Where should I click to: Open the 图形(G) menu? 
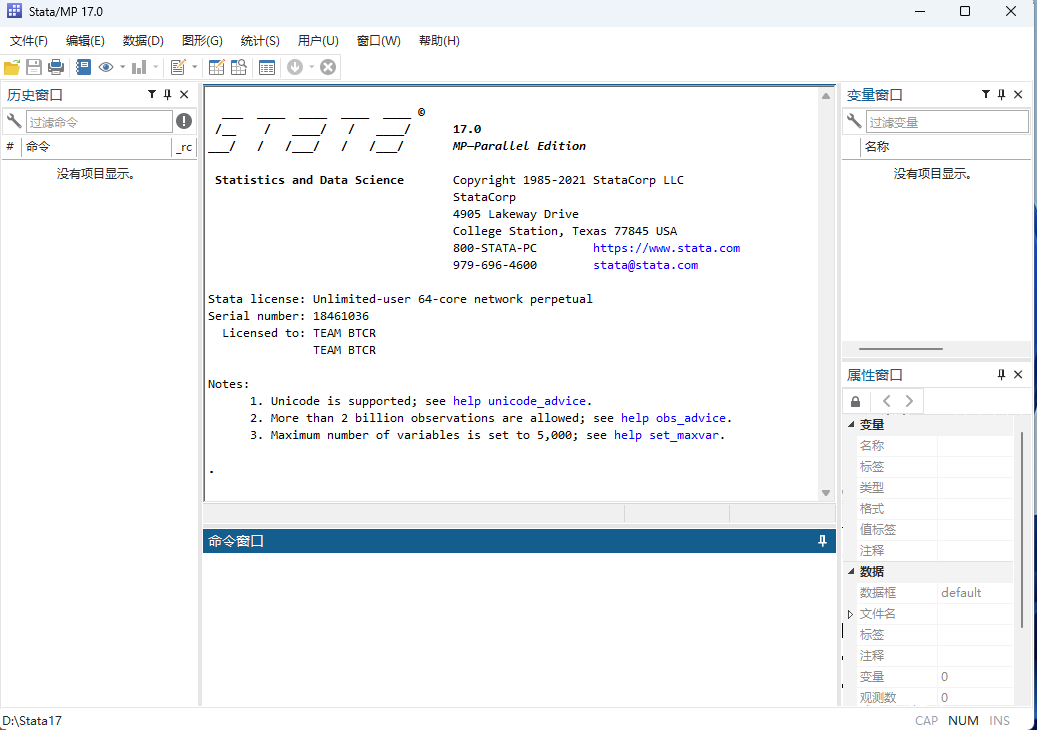coord(202,41)
